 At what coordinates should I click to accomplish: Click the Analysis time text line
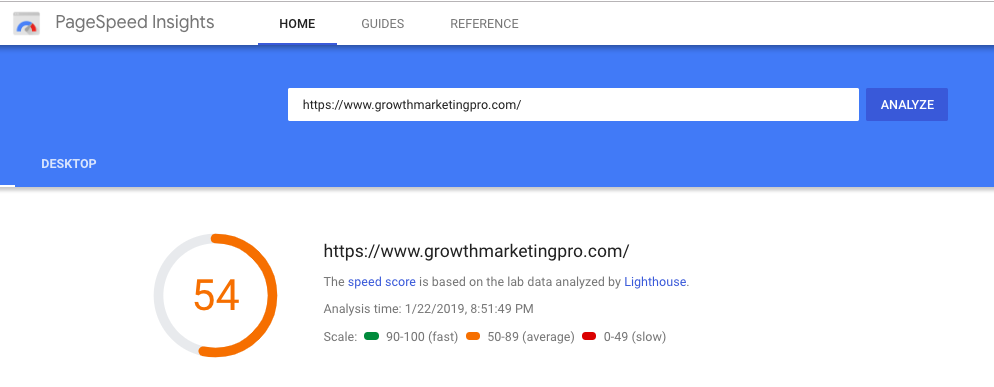(429, 309)
